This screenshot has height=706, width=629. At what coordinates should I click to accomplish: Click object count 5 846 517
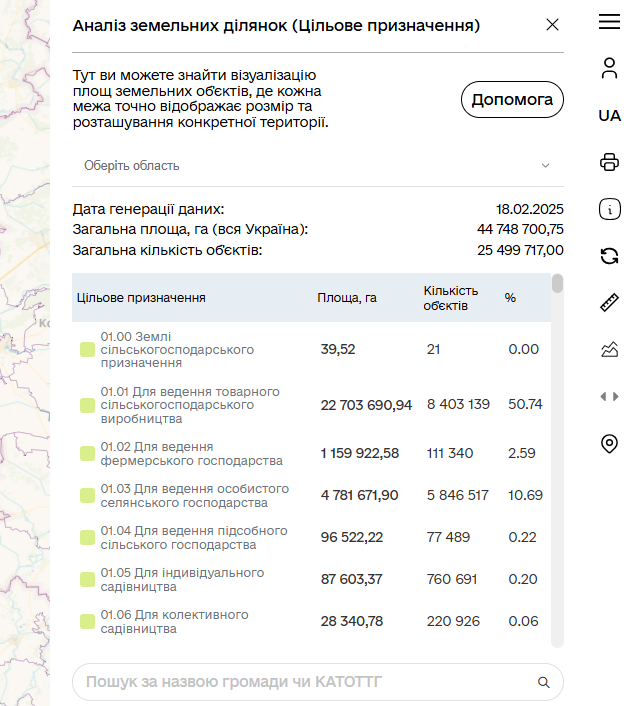point(457,495)
